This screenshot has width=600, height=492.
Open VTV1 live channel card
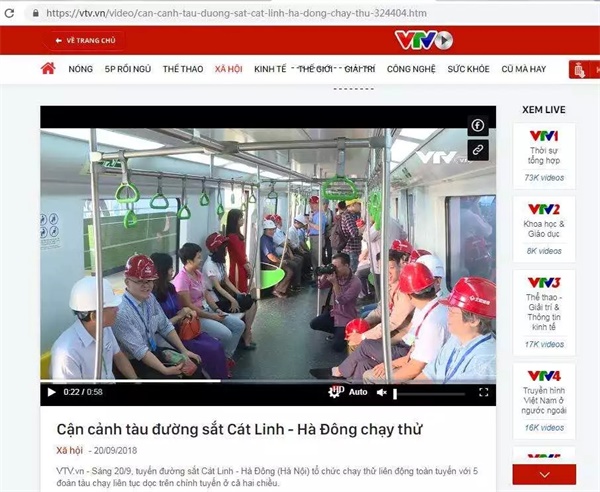coord(544,156)
